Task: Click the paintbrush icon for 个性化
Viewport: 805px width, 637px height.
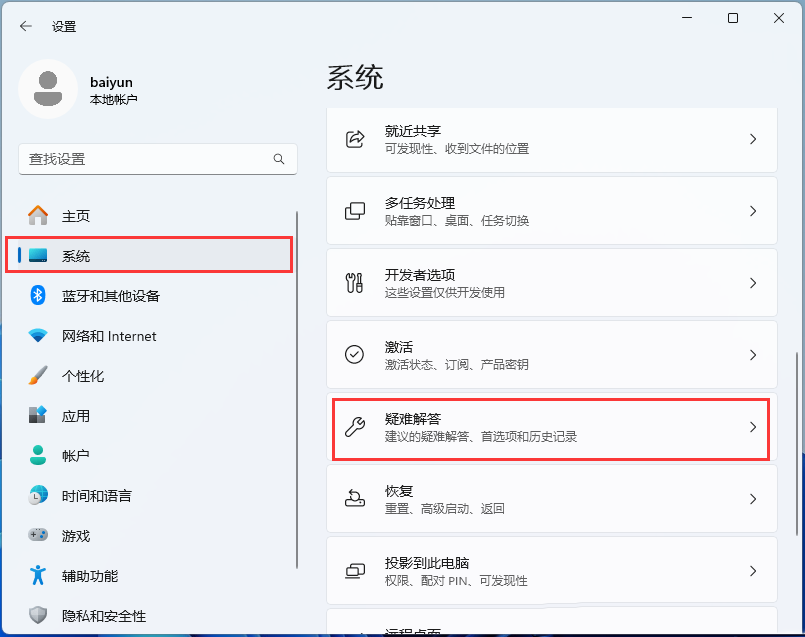Action: 37,376
